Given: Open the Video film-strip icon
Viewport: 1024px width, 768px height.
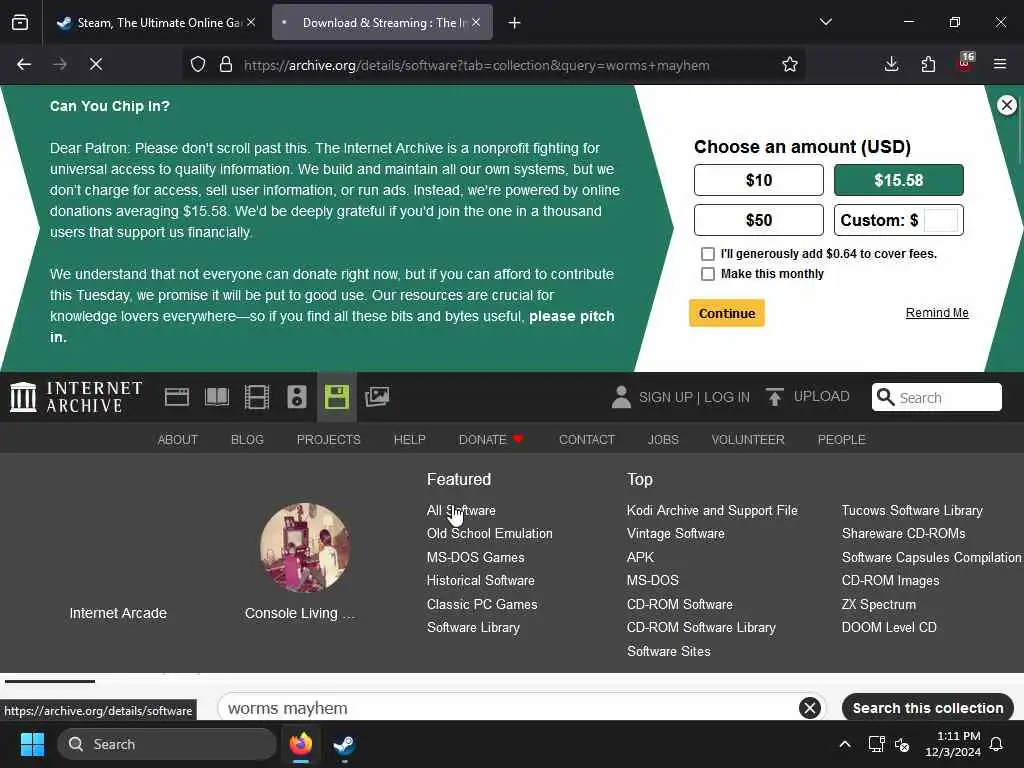Looking at the screenshot, I should (257, 397).
